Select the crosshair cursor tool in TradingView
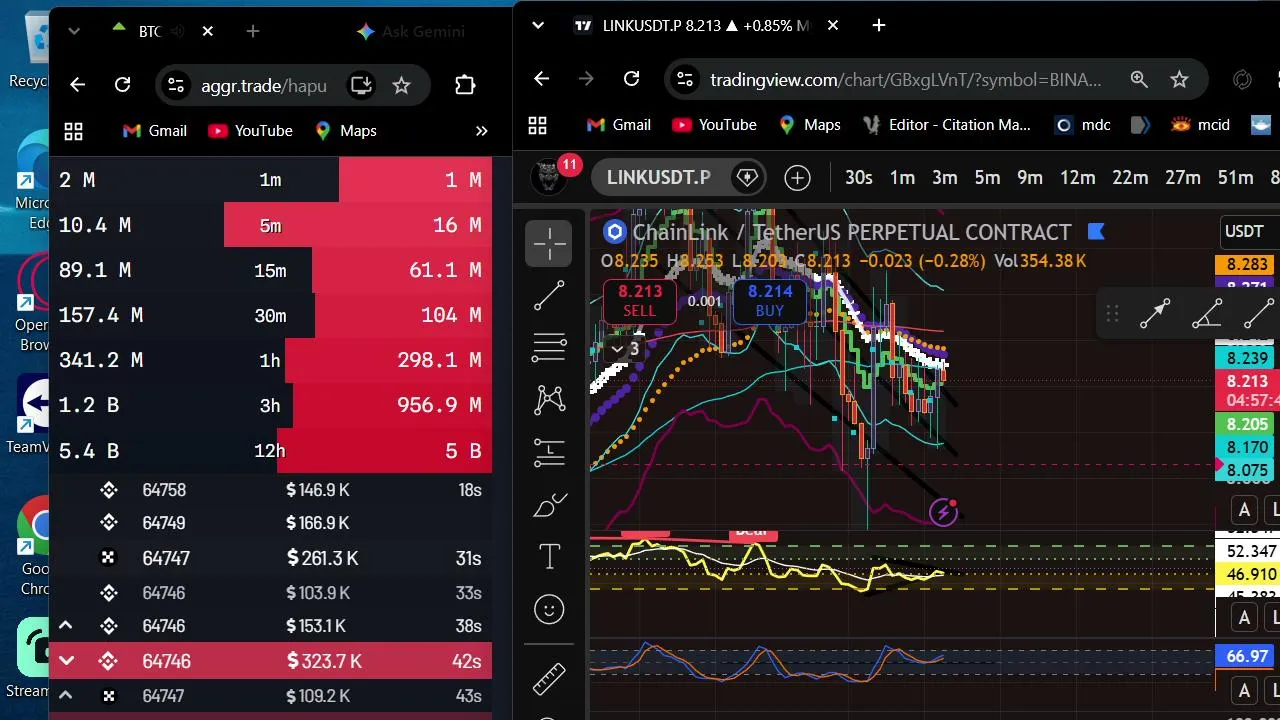Screen dimensions: 1280x720 [x=549, y=243]
